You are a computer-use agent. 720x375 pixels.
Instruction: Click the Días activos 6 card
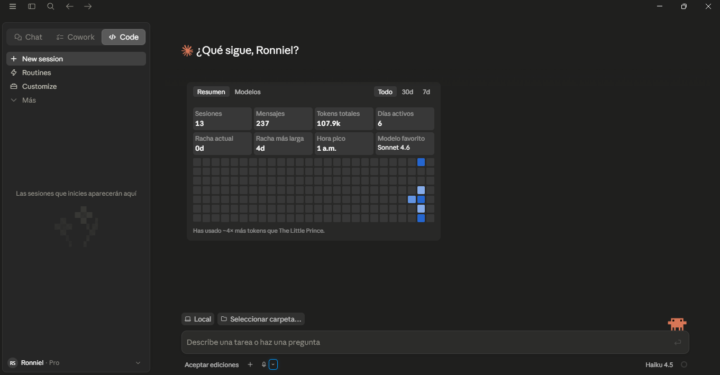click(405, 118)
